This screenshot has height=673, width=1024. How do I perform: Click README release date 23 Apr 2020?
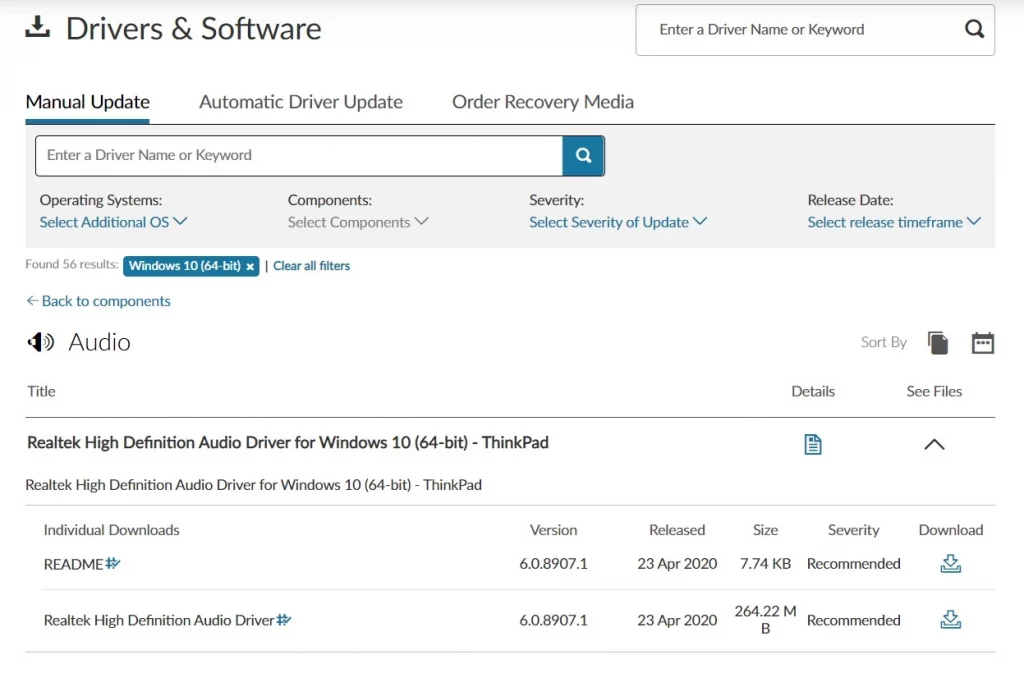click(x=677, y=563)
